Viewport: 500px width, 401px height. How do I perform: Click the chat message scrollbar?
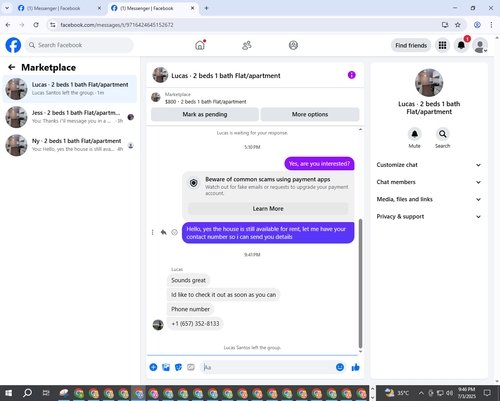tap(360, 283)
